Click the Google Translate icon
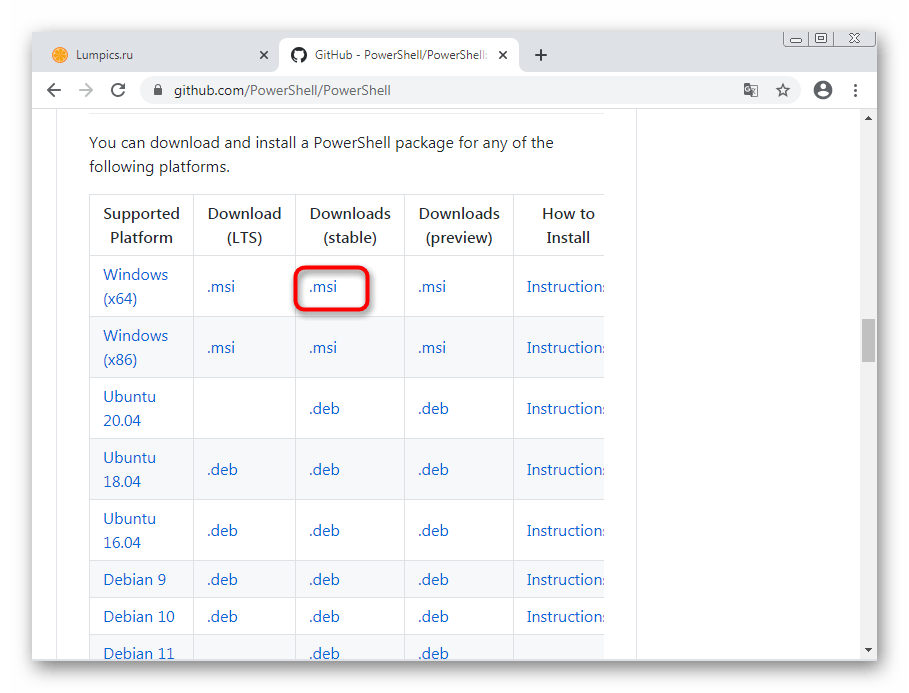 751,90
